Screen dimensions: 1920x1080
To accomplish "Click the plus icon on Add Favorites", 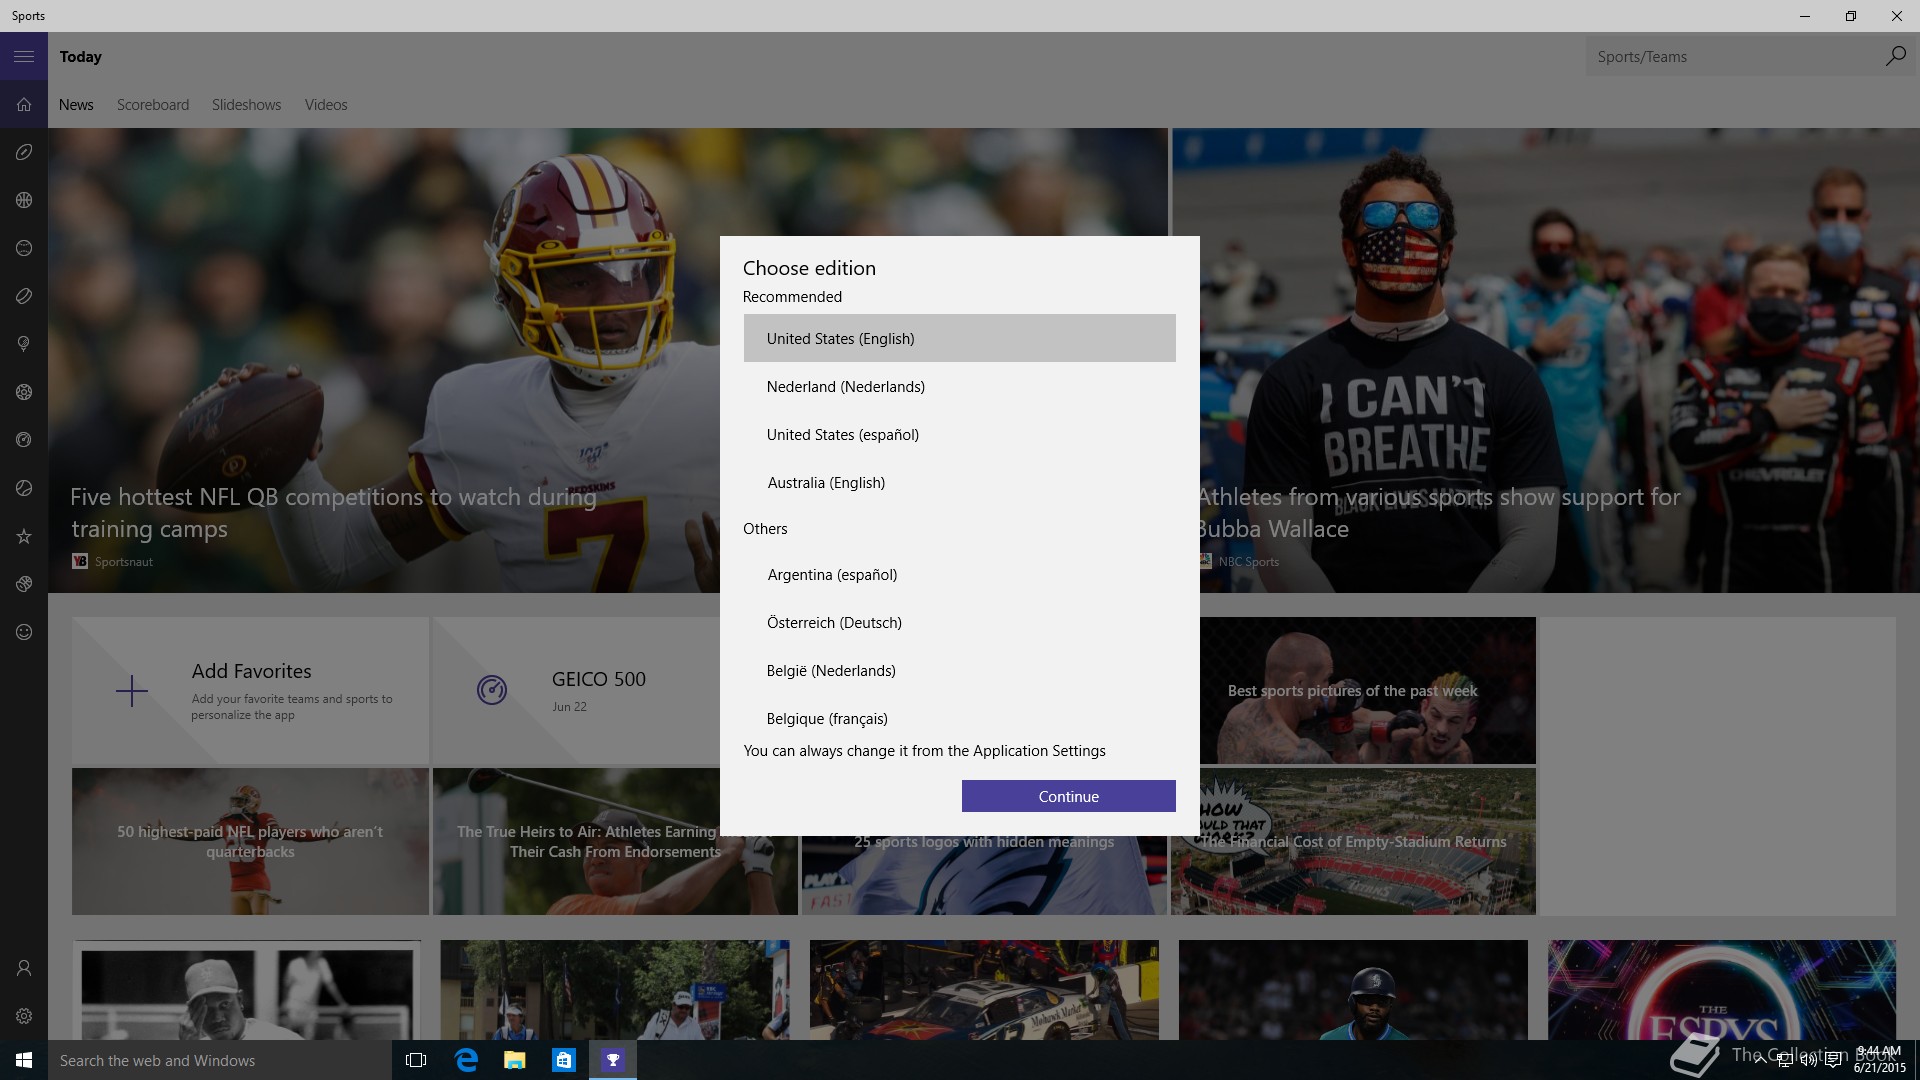I will point(132,691).
